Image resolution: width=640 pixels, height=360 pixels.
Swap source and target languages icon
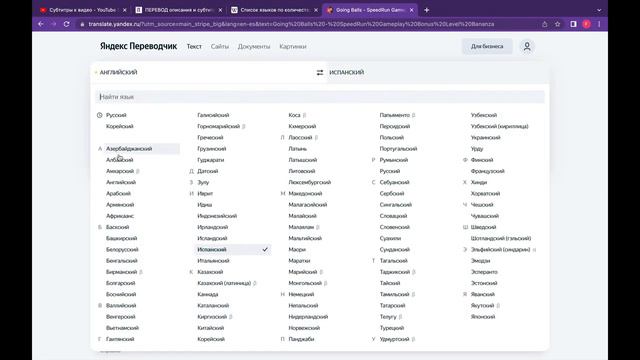(x=320, y=72)
